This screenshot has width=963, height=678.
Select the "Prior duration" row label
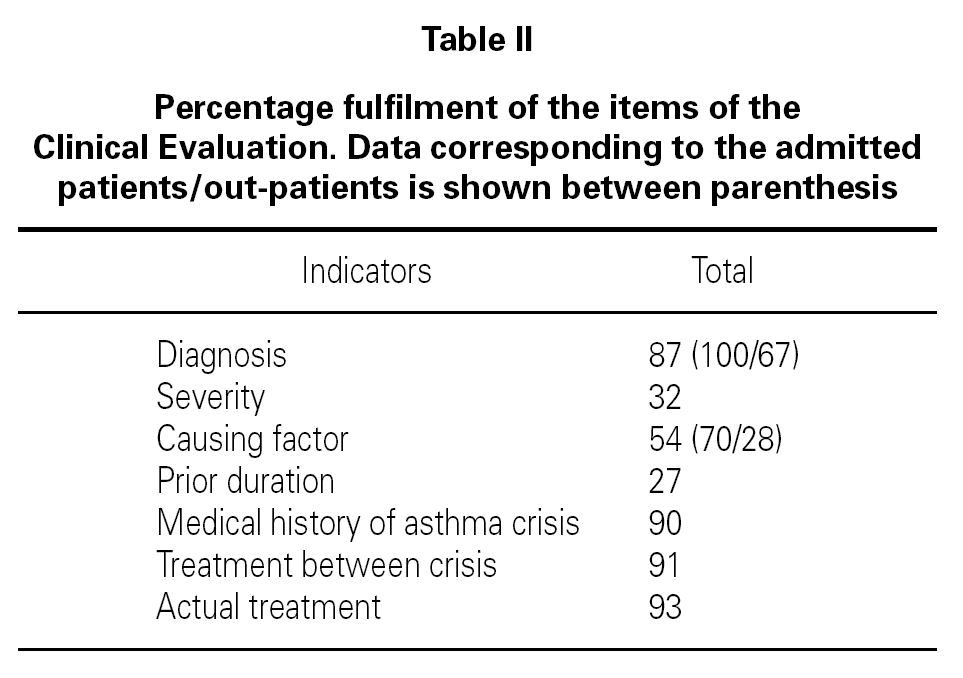tap(245, 481)
